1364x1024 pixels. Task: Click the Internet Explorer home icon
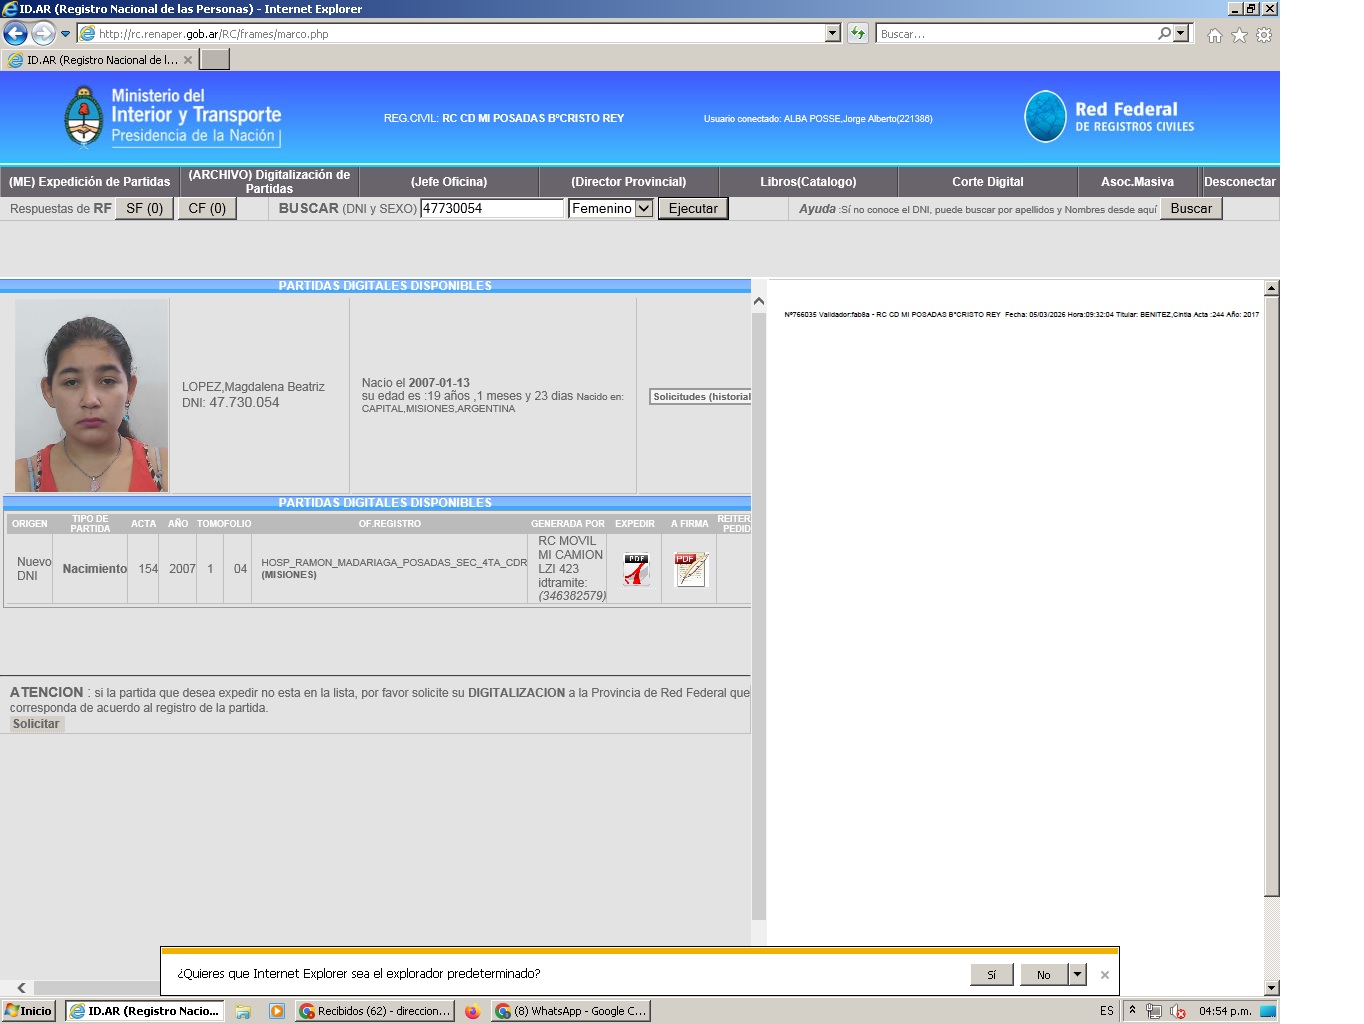pos(1214,35)
